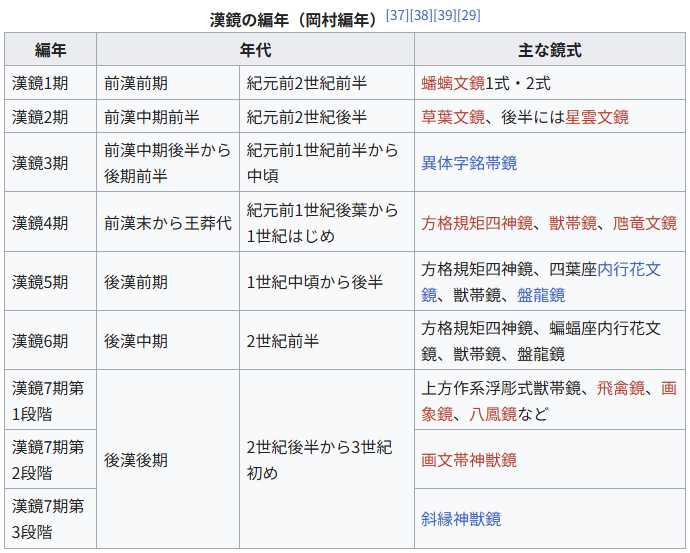Click the 年代 column header
The height and width of the screenshot is (553, 690).
point(255,49)
